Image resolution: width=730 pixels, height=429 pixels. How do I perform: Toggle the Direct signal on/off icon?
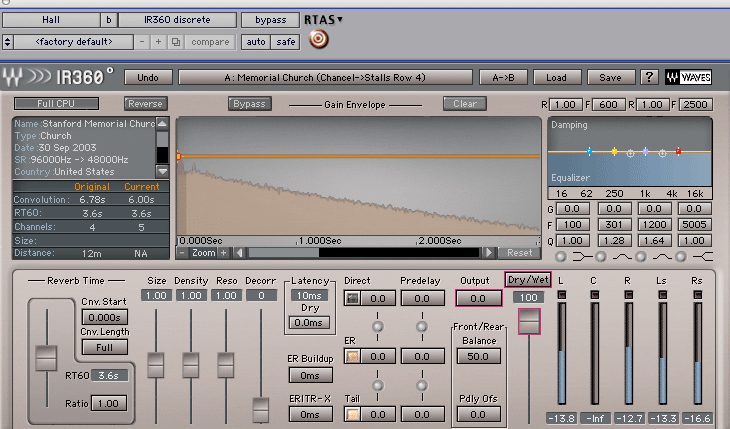pos(353,298)
